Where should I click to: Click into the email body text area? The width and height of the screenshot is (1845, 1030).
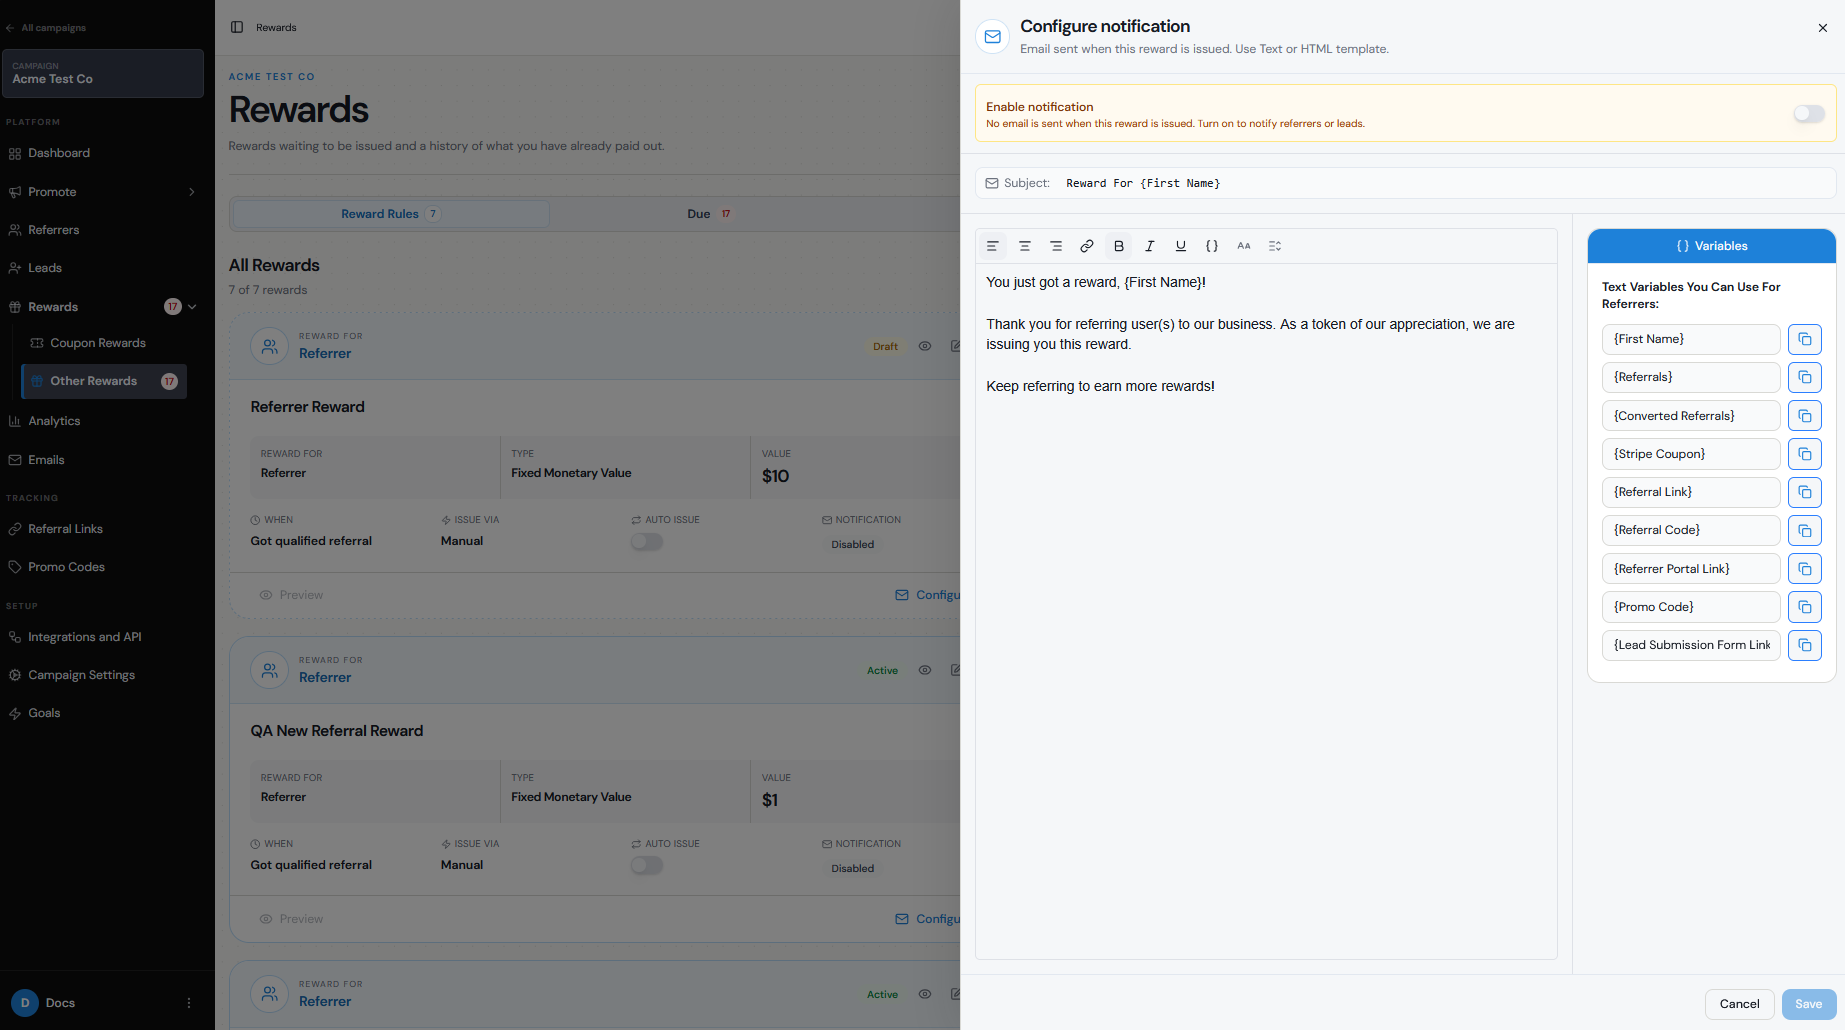click(1266, 610)
